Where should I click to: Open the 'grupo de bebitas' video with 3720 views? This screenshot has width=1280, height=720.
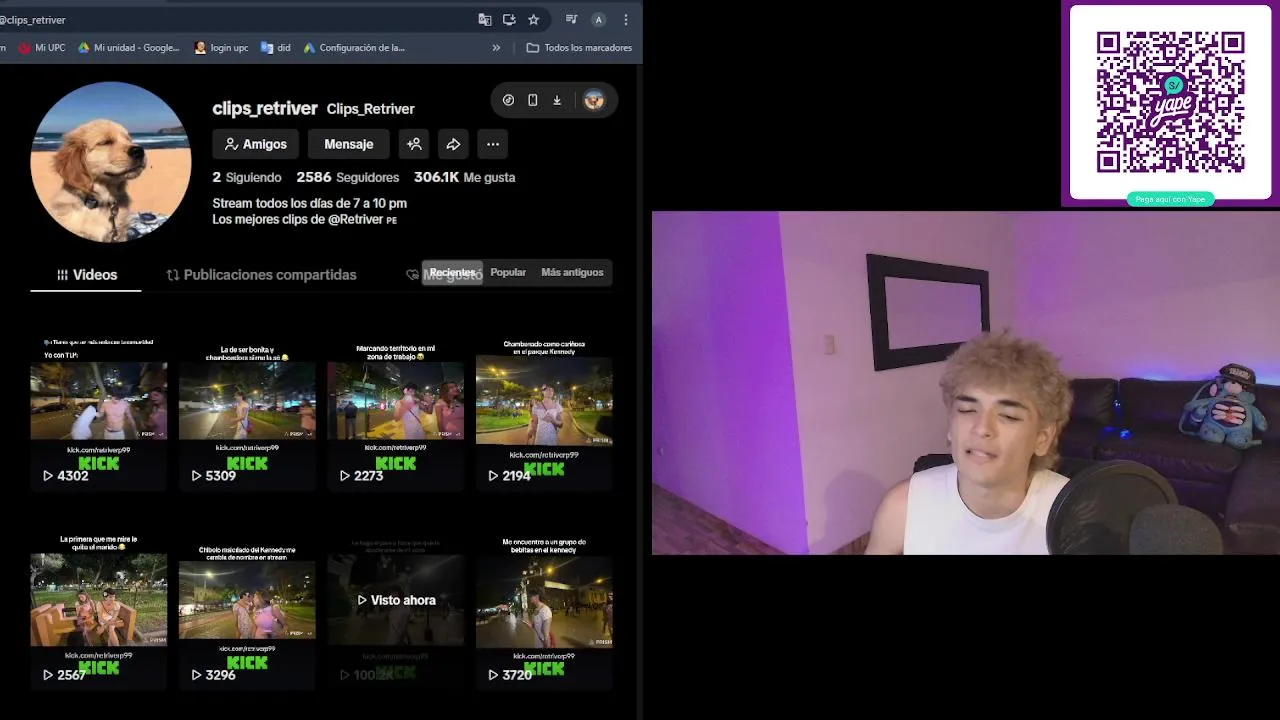[x=544, y=611]
